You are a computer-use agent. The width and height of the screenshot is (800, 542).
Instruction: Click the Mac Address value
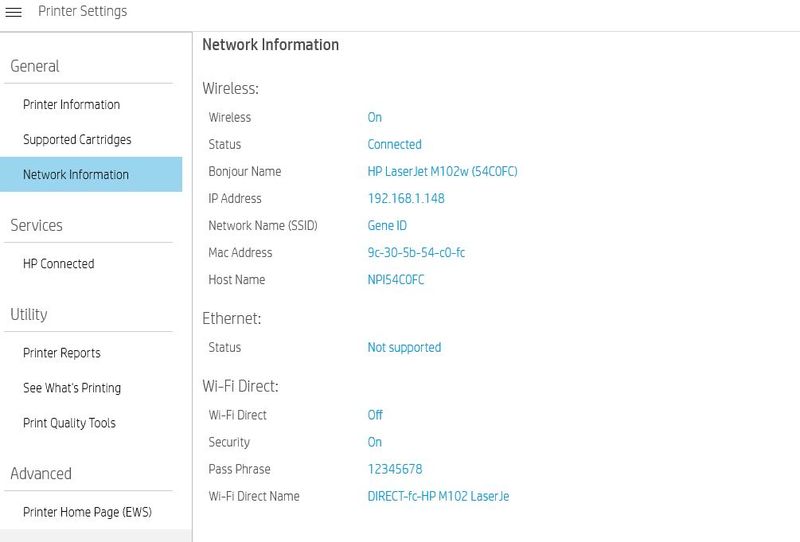click(x=416, y=253)
